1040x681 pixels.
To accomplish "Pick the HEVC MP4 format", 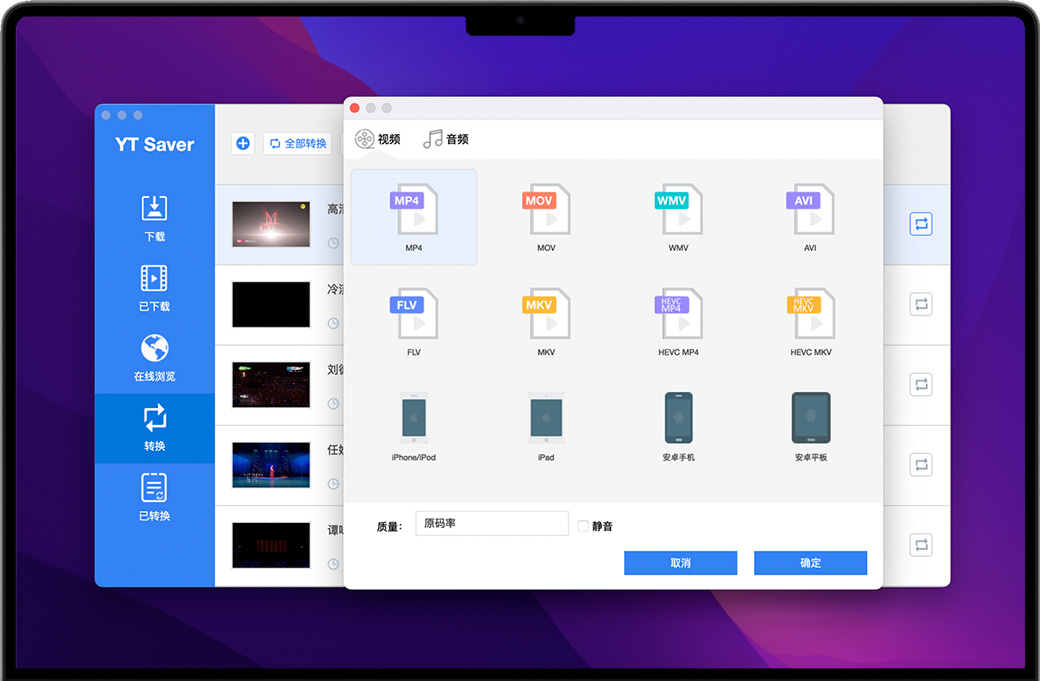I will coord(678,314).
